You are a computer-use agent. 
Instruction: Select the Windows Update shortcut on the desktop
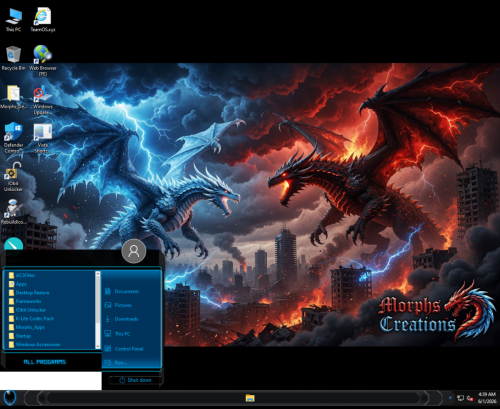43,101
